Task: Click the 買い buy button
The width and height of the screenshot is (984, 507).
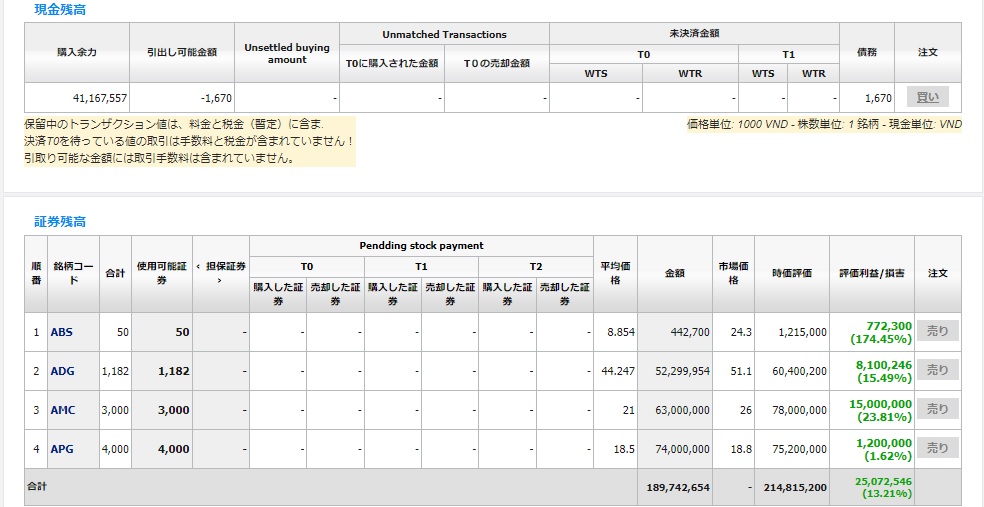Action: (927, 97)
